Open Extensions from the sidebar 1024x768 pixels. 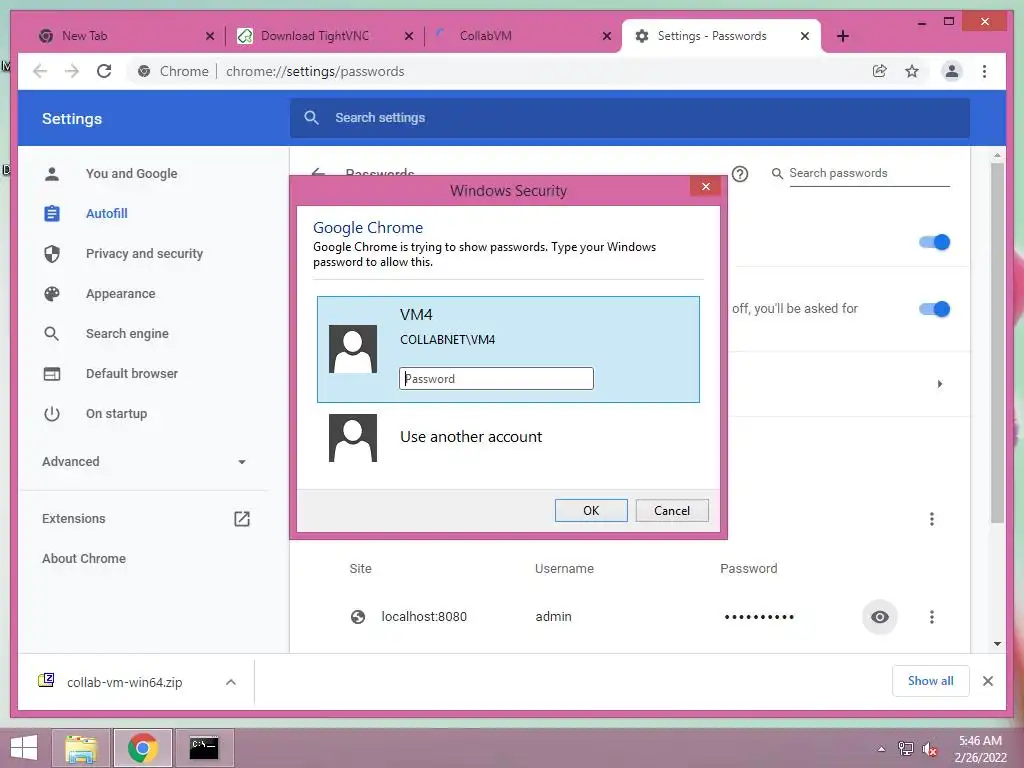[x=73, y=519]
